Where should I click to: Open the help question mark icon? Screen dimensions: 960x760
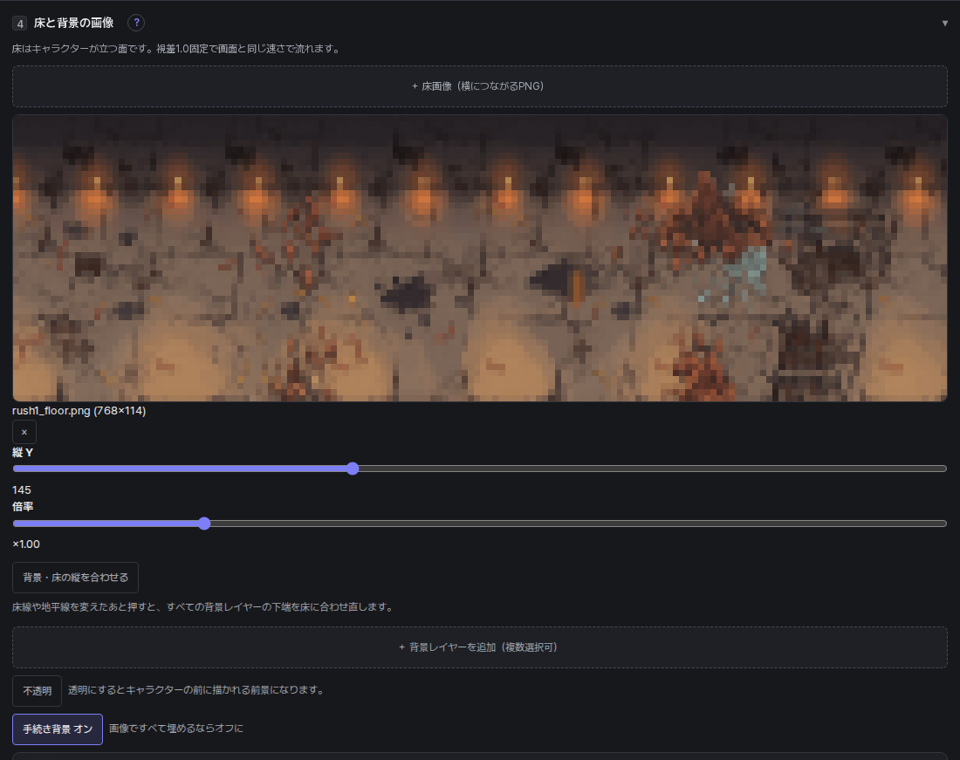tap(136, 23)
